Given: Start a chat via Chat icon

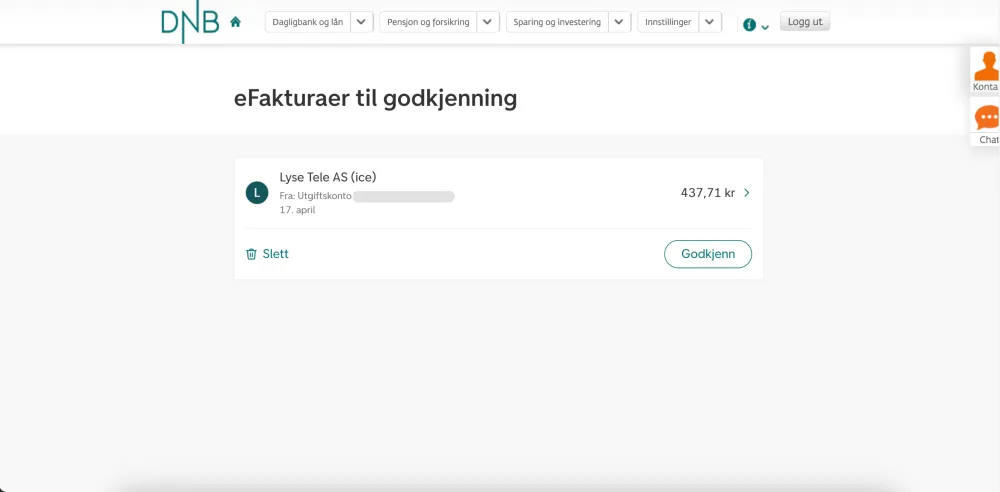Looking at the screenshot, I should [986, 124].
